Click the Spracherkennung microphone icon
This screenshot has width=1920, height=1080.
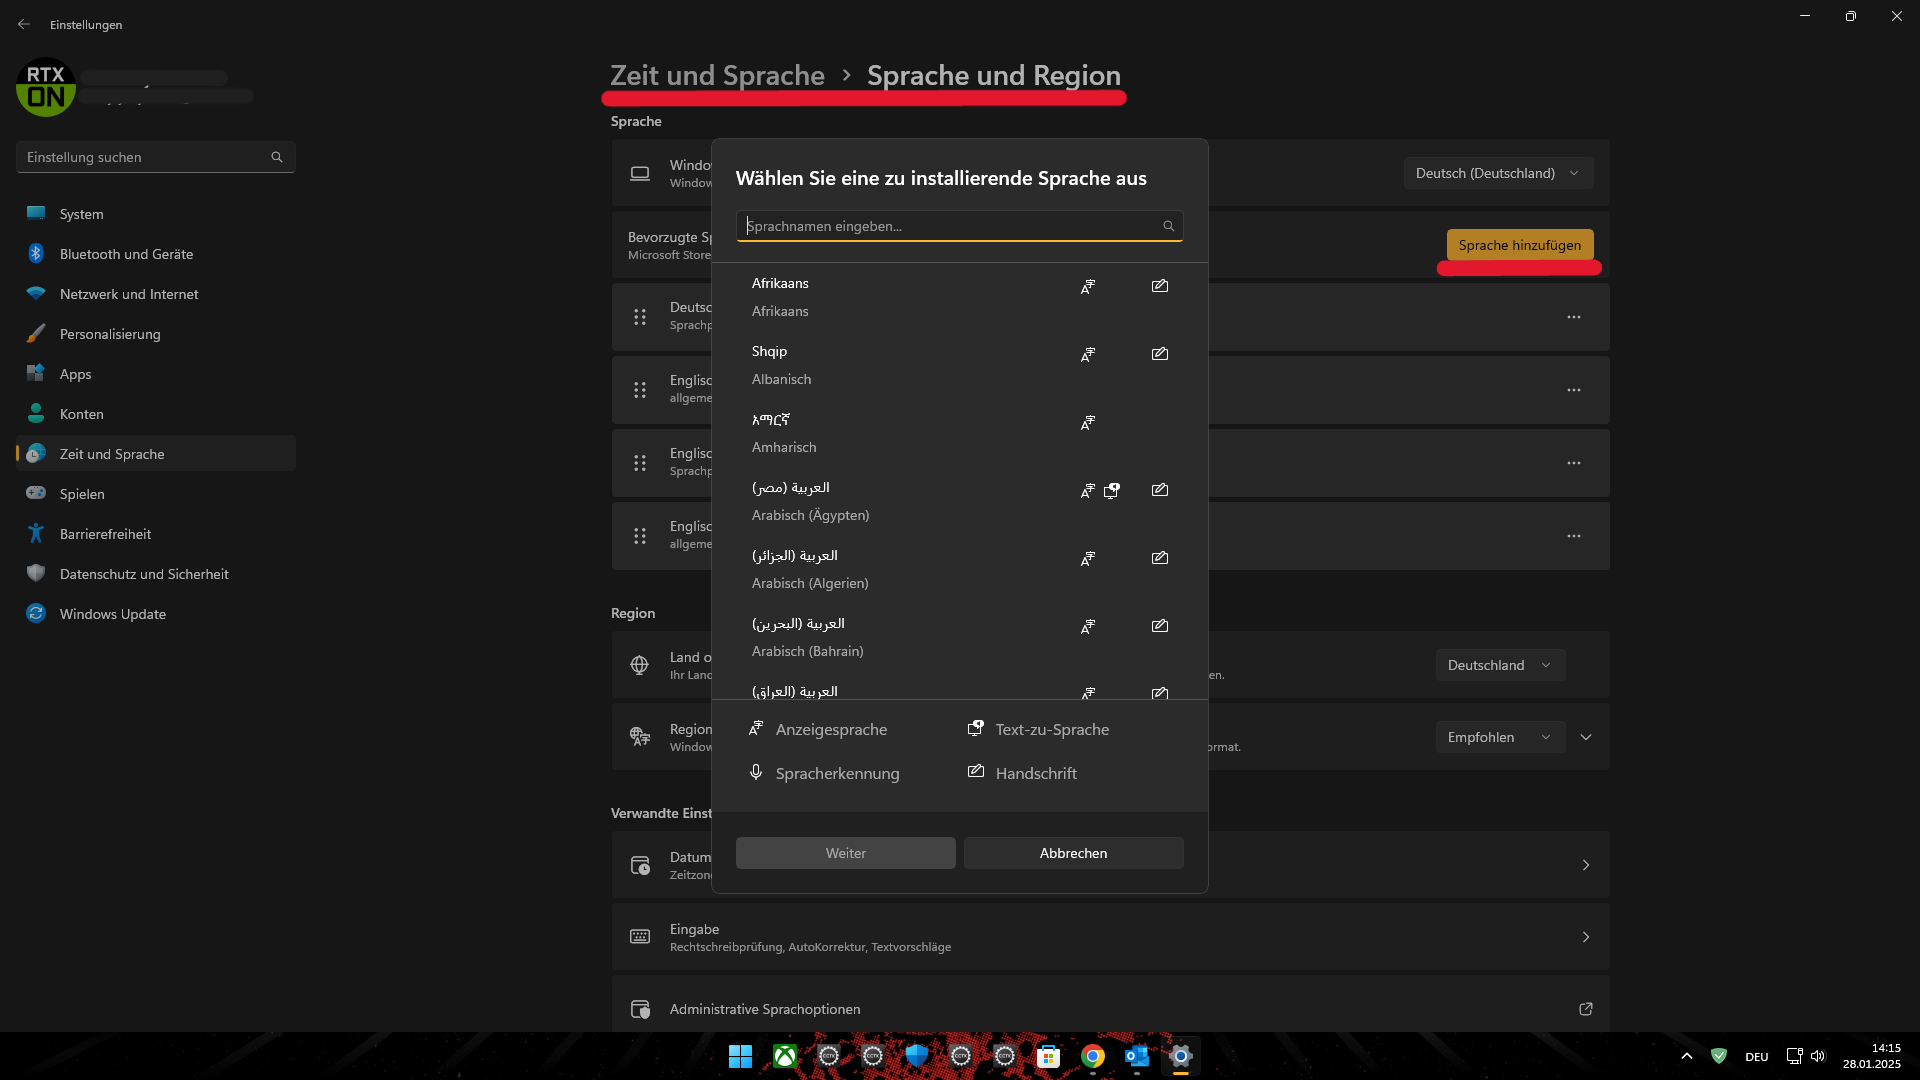(x=756, y=772)
